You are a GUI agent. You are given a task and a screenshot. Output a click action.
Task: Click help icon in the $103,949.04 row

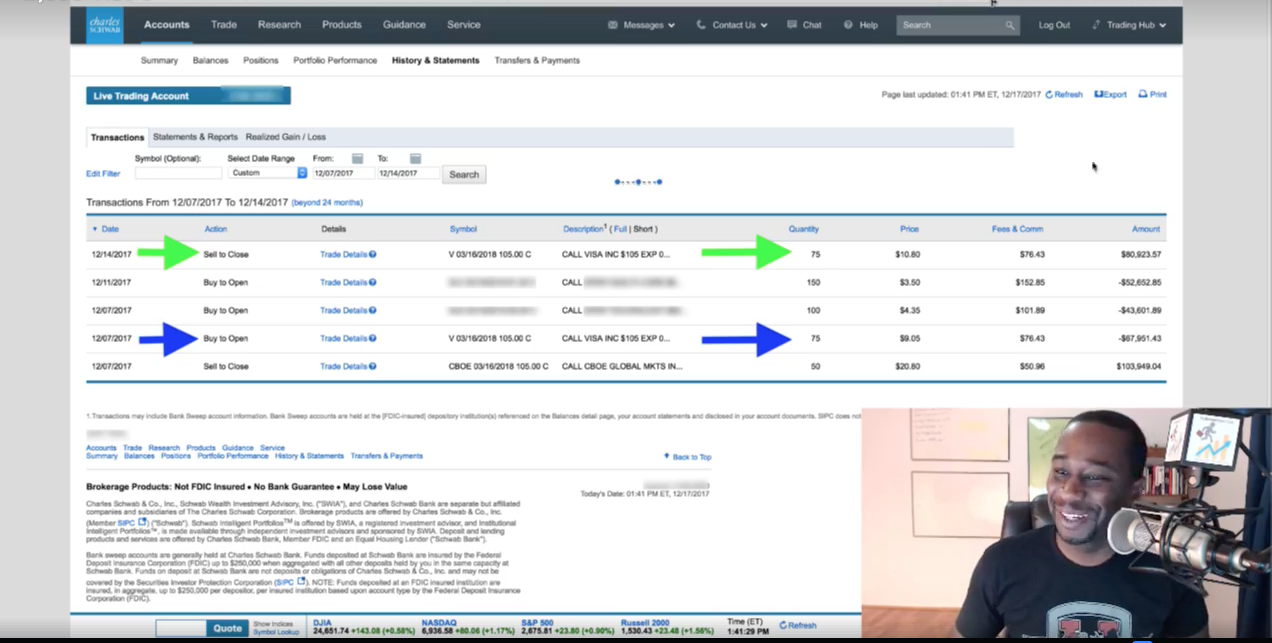[373, 366]
